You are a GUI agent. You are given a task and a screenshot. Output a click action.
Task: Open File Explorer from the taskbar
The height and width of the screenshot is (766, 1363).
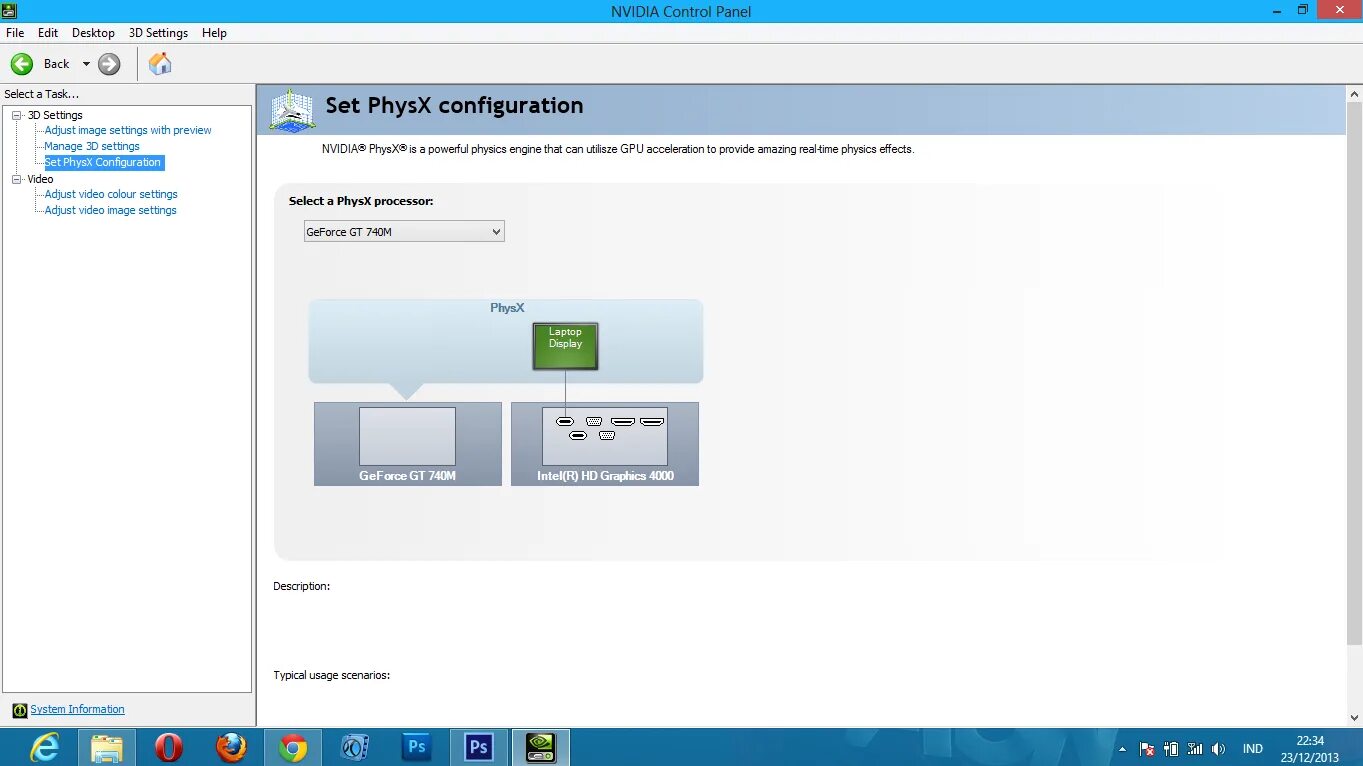click(107, 747)
